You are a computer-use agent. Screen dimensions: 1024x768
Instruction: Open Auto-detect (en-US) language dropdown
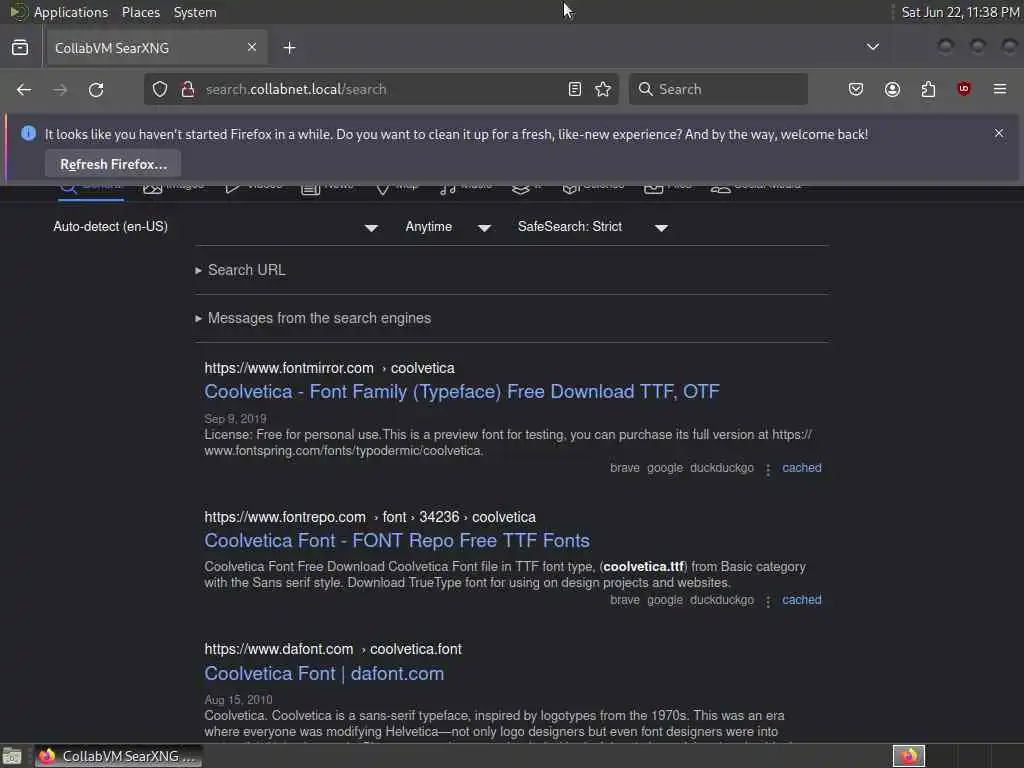click(x=216, y=227)
